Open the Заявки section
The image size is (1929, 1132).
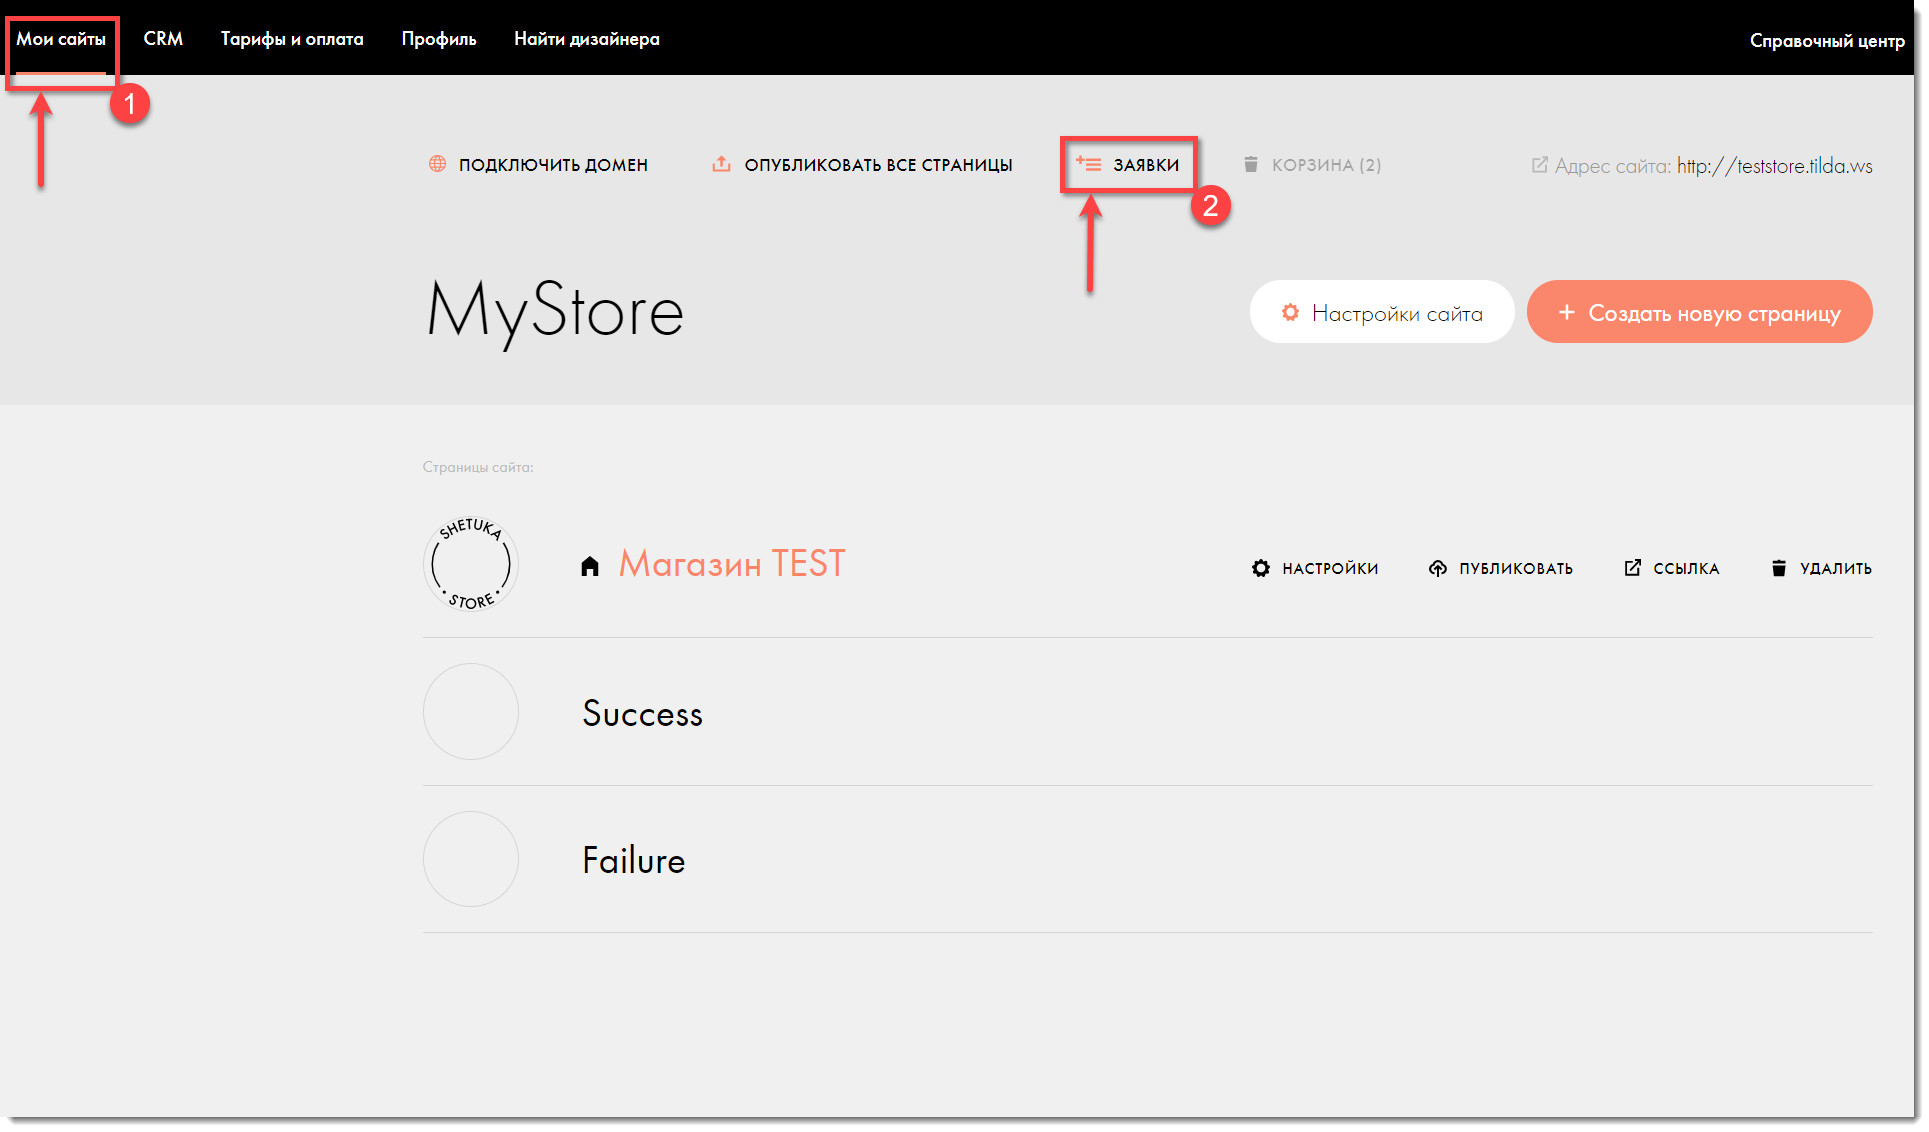click(1146, 165)
